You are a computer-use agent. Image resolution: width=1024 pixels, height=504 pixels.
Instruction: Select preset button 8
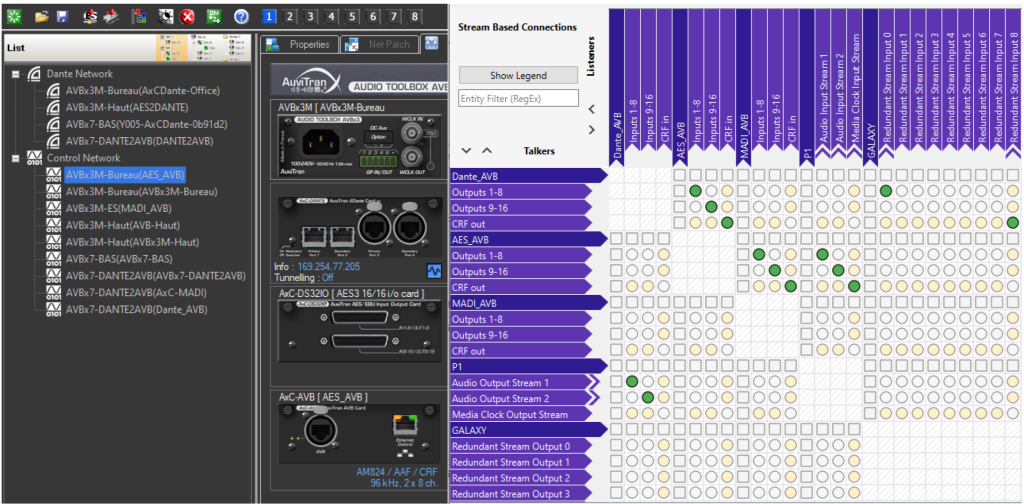[x=415, y=17]
